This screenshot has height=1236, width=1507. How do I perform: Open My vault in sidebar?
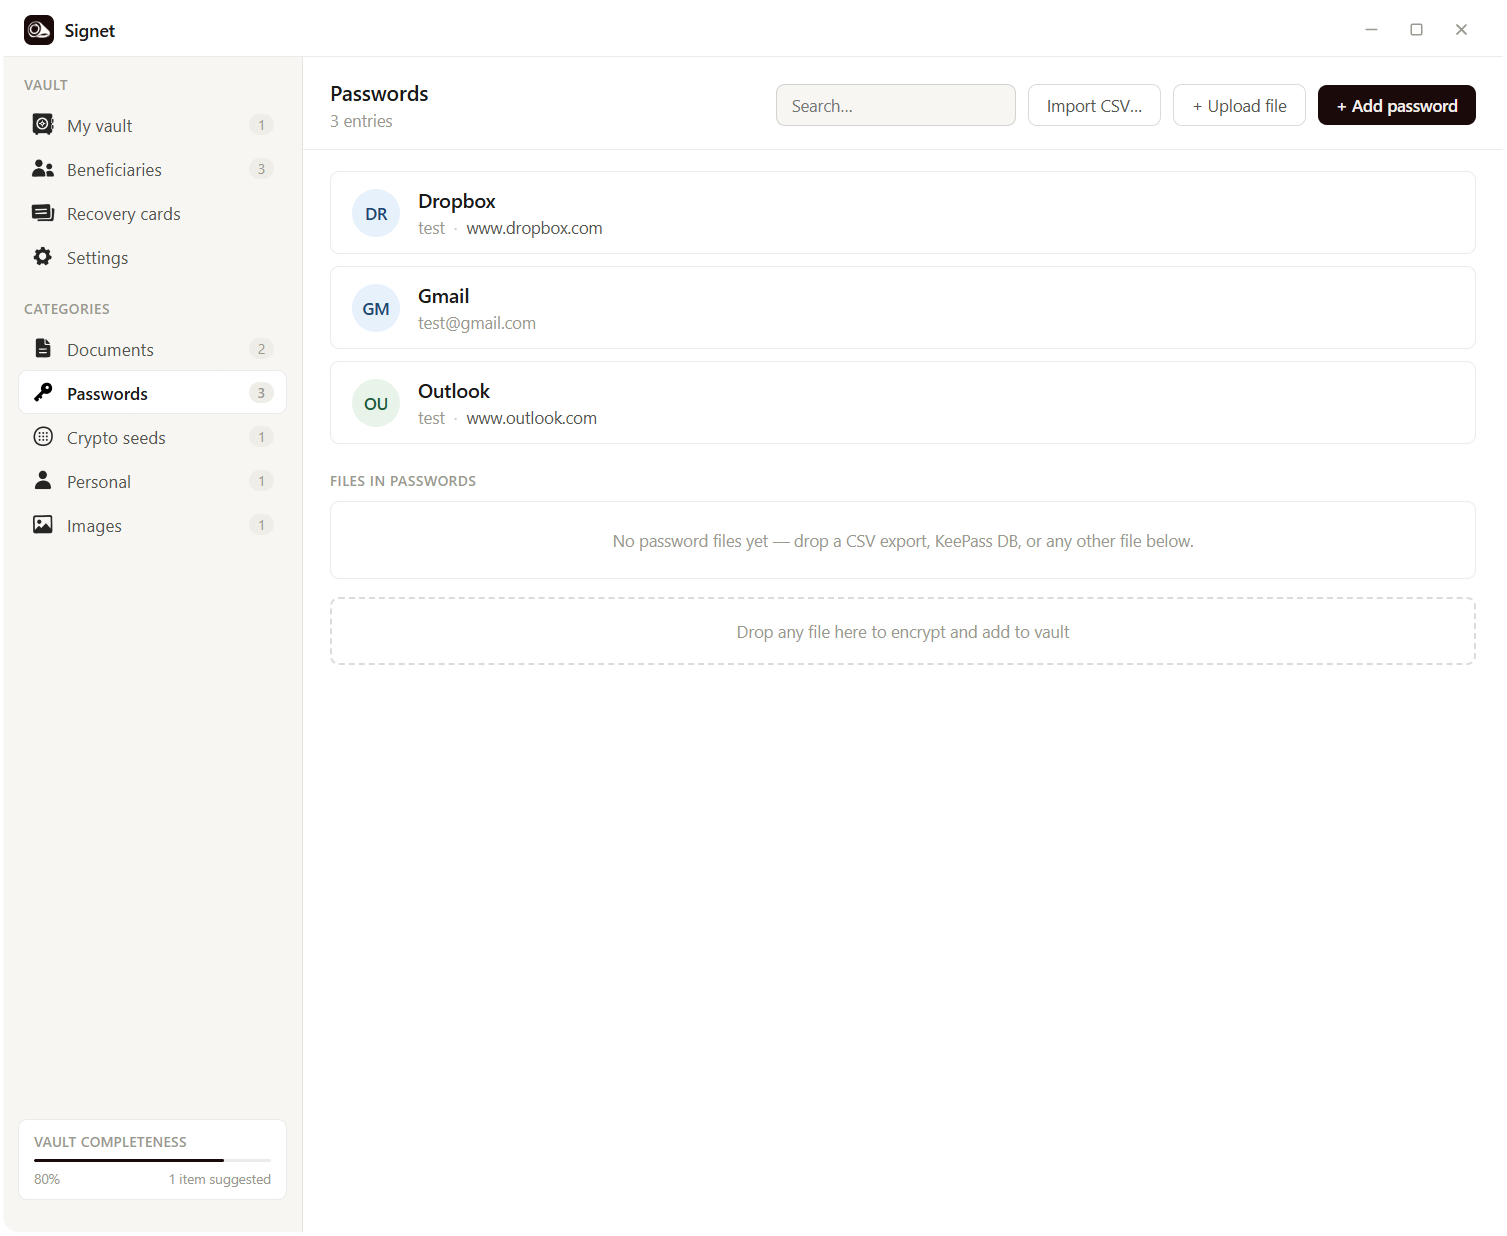click(152, 125)
